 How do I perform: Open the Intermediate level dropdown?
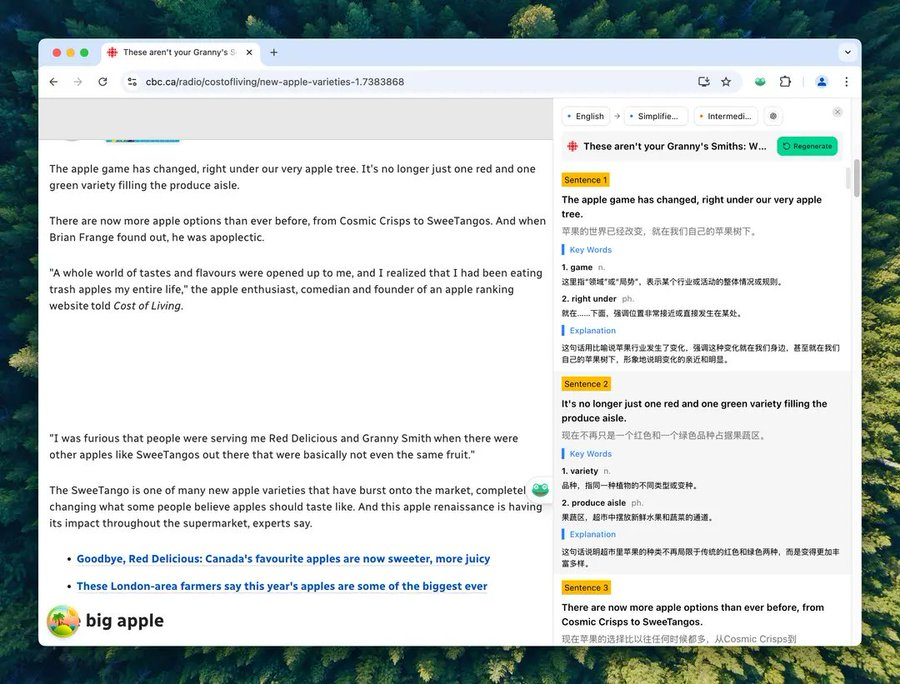coord(726,116)
